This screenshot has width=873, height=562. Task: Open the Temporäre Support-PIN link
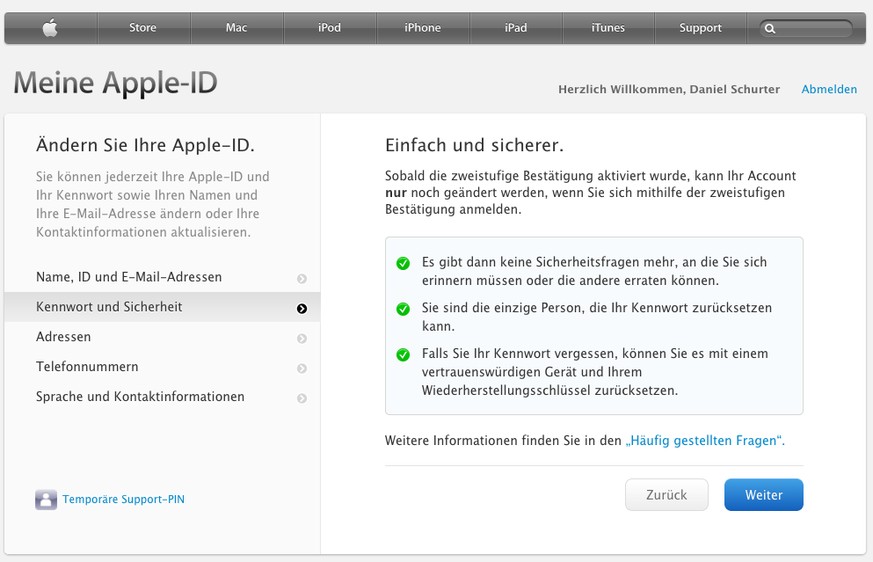[x=123, y=499]
